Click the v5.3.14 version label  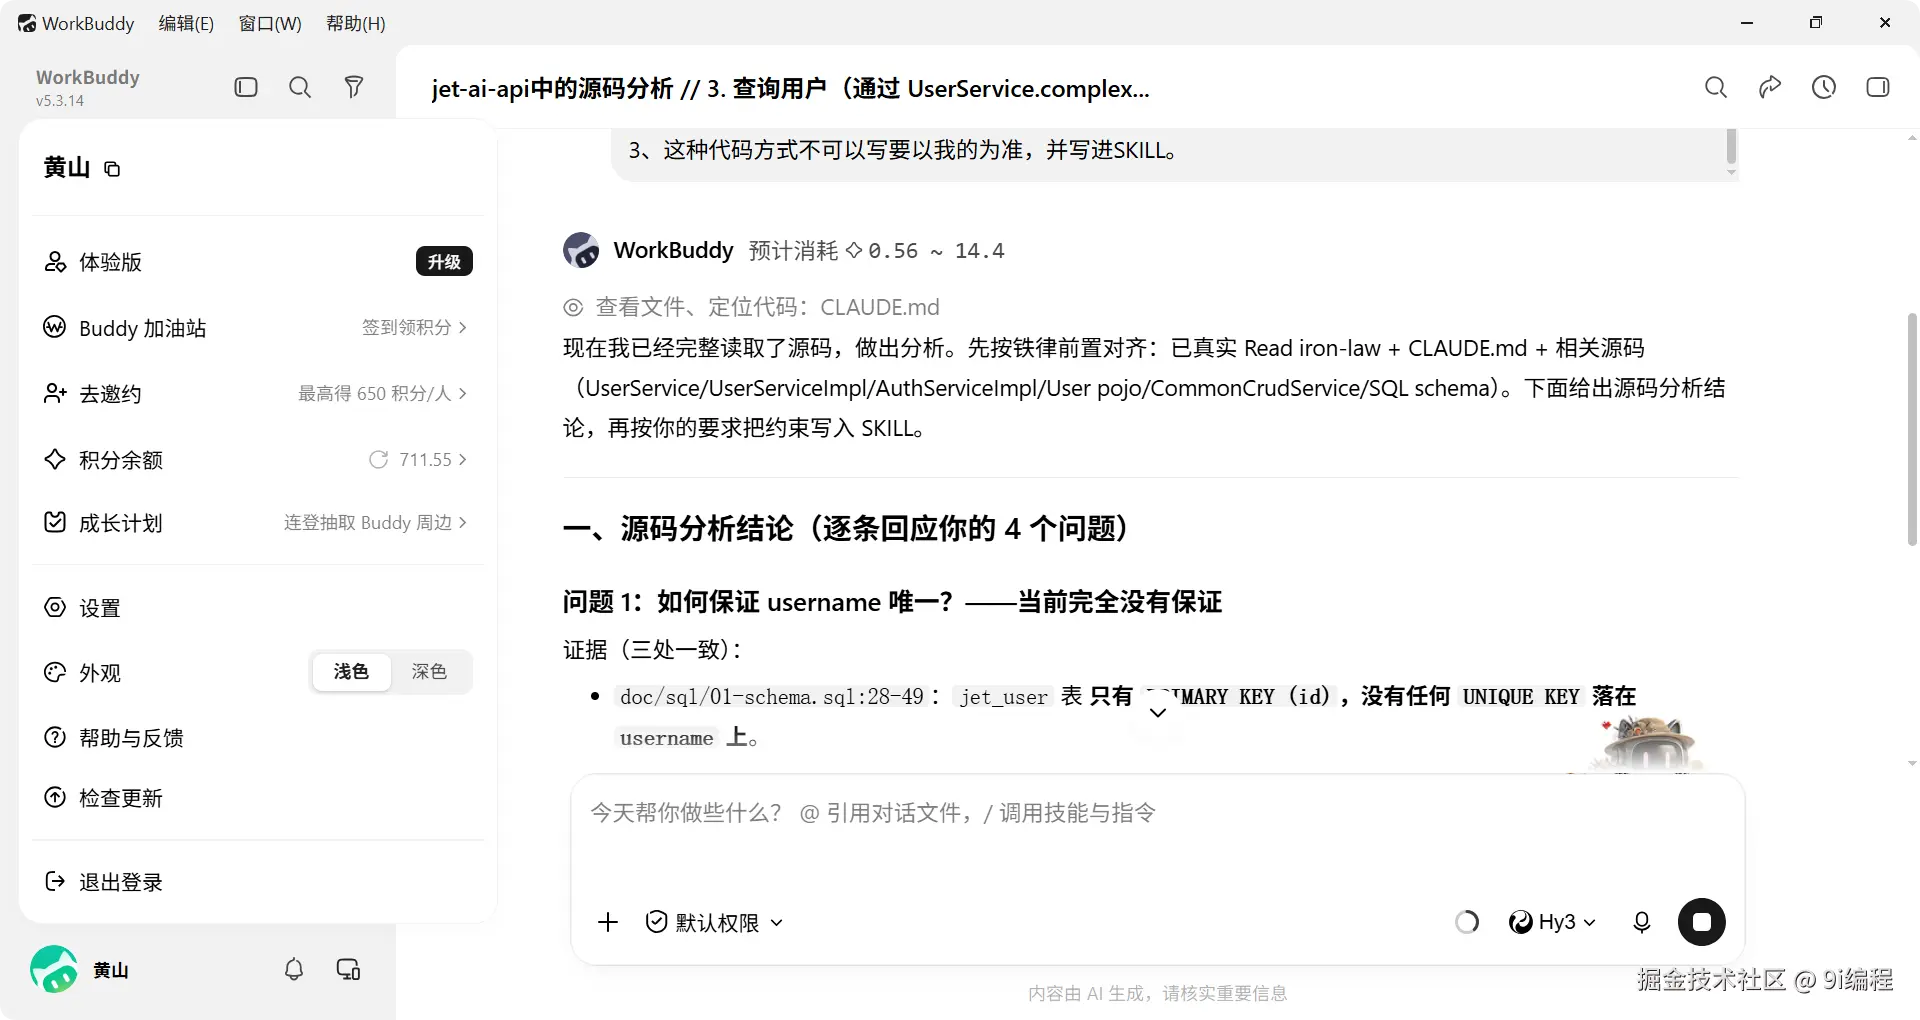point(60,101)
